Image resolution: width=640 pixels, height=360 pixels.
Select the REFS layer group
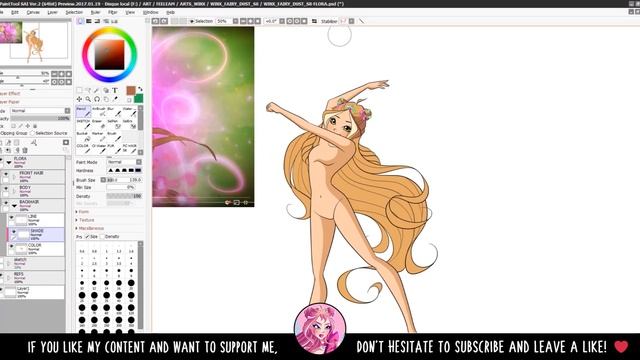[33, 278]
